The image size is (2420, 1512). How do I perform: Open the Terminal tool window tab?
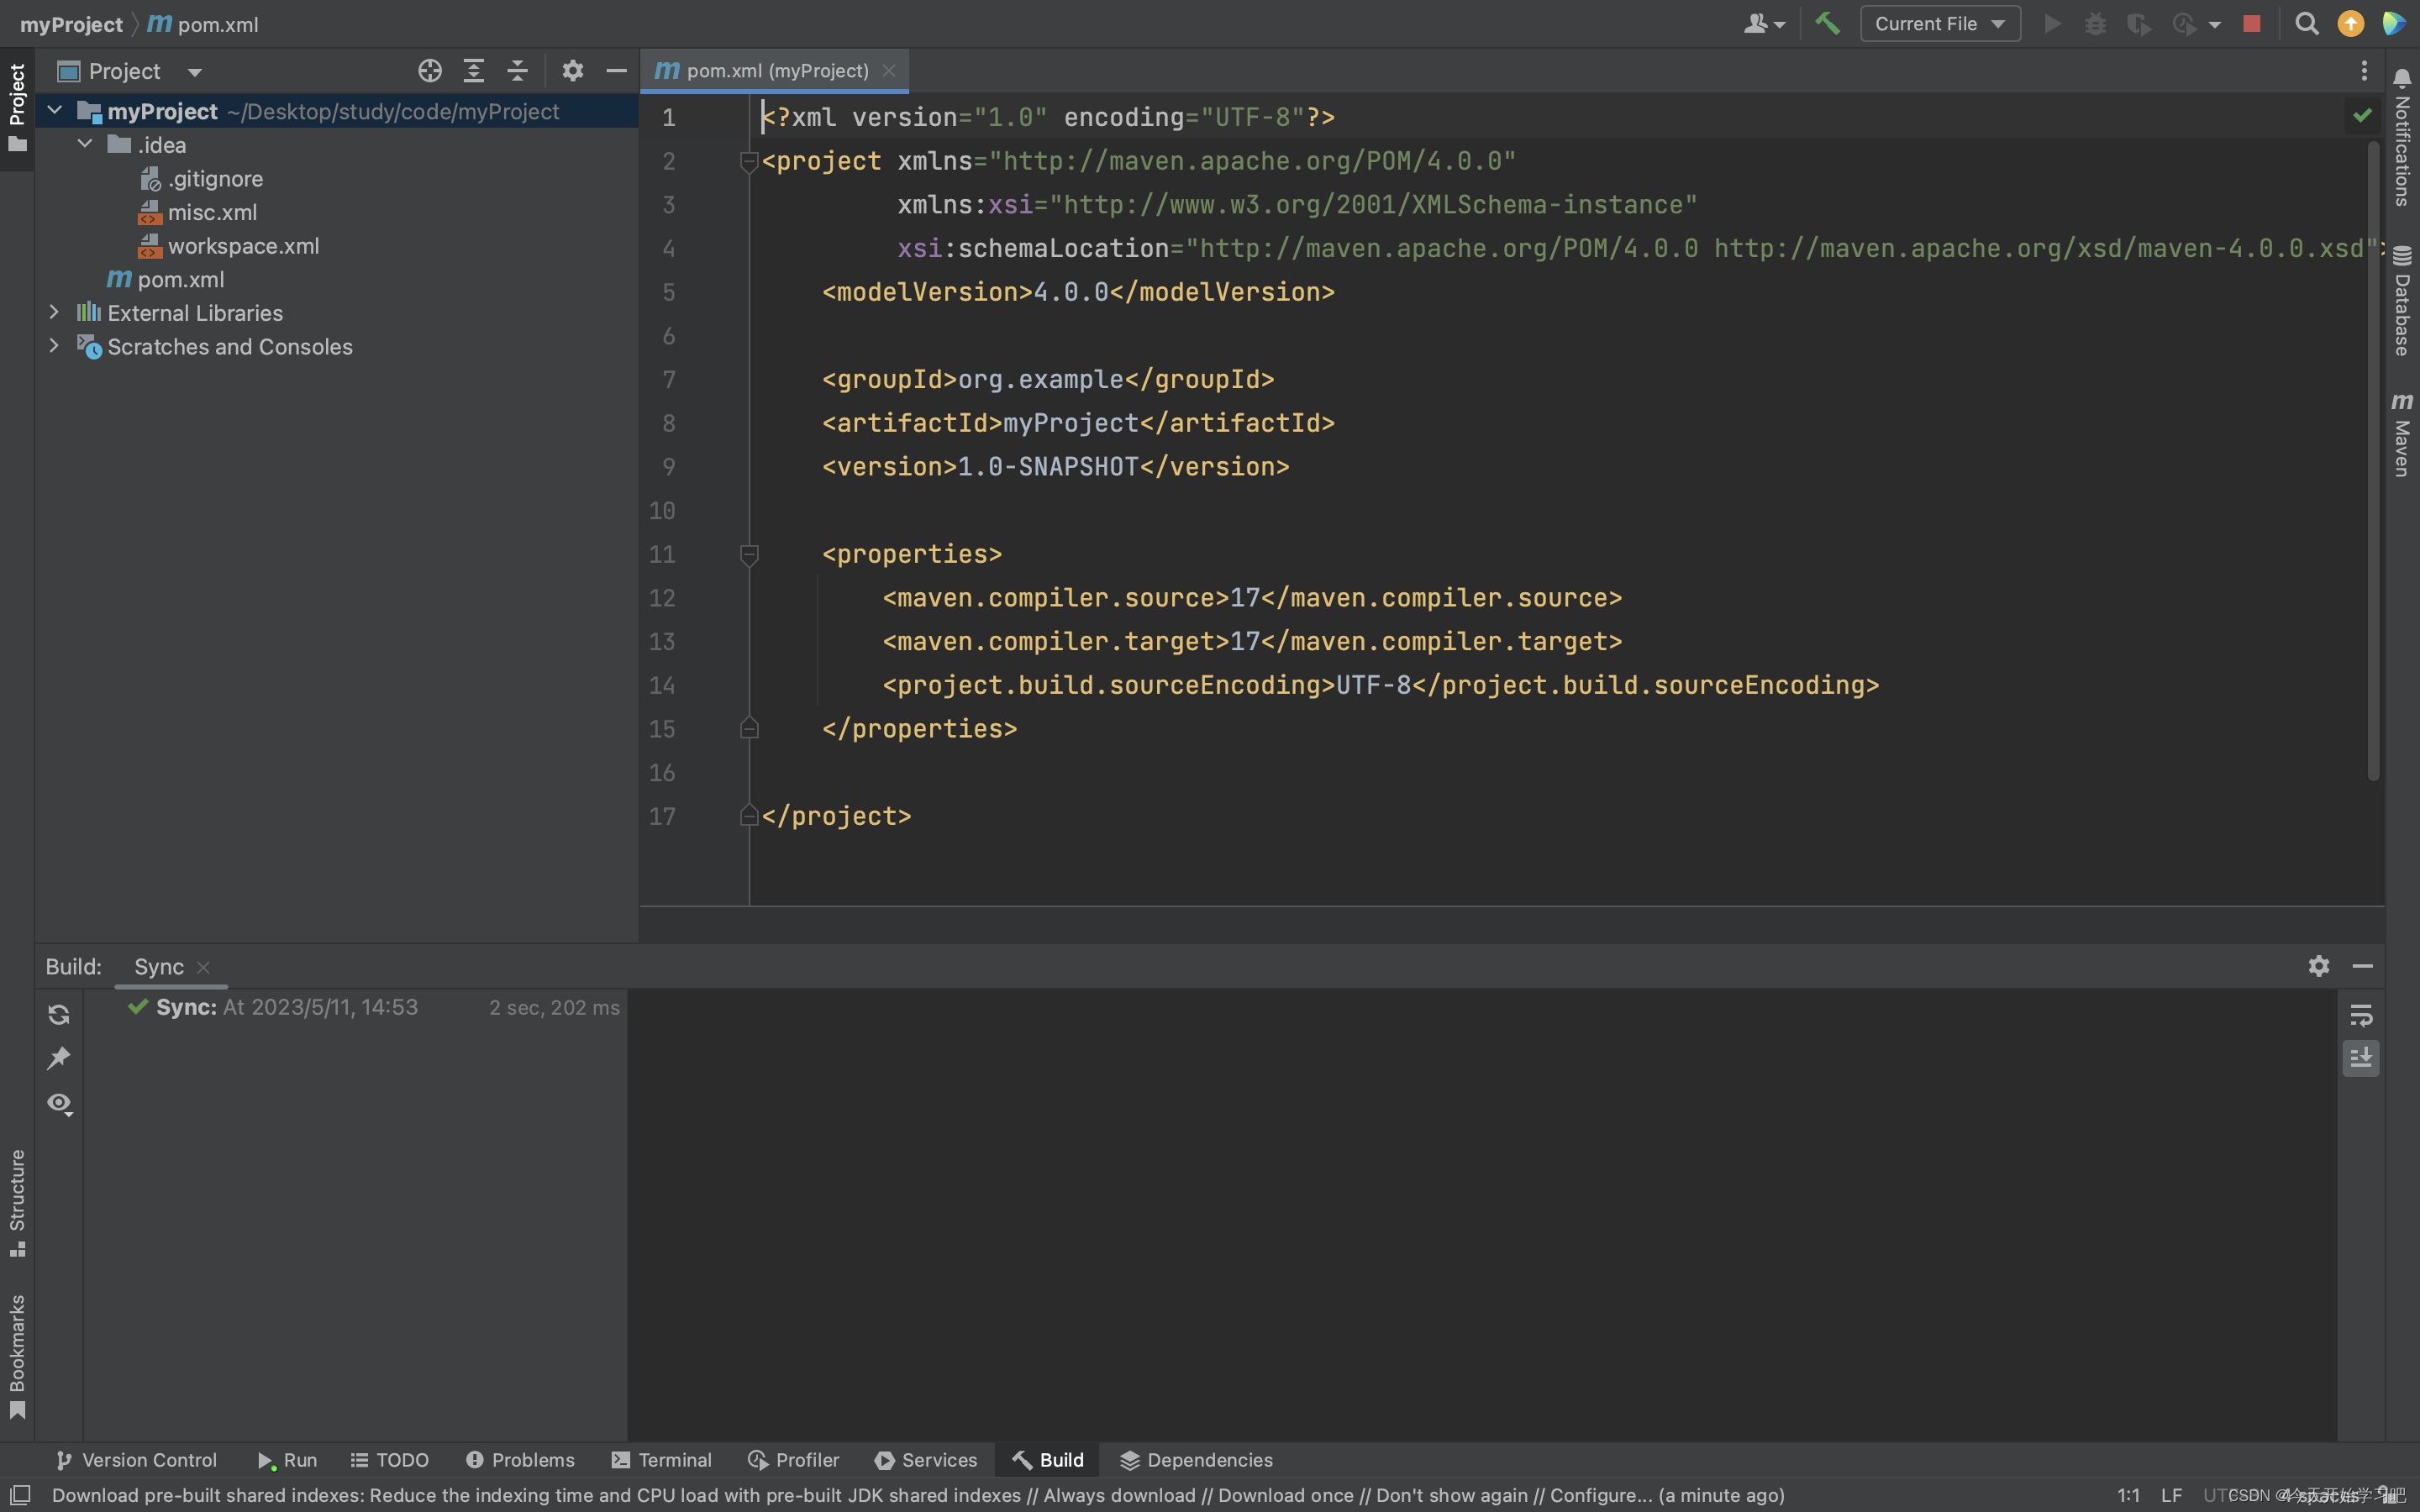(x=662, y=1460)
